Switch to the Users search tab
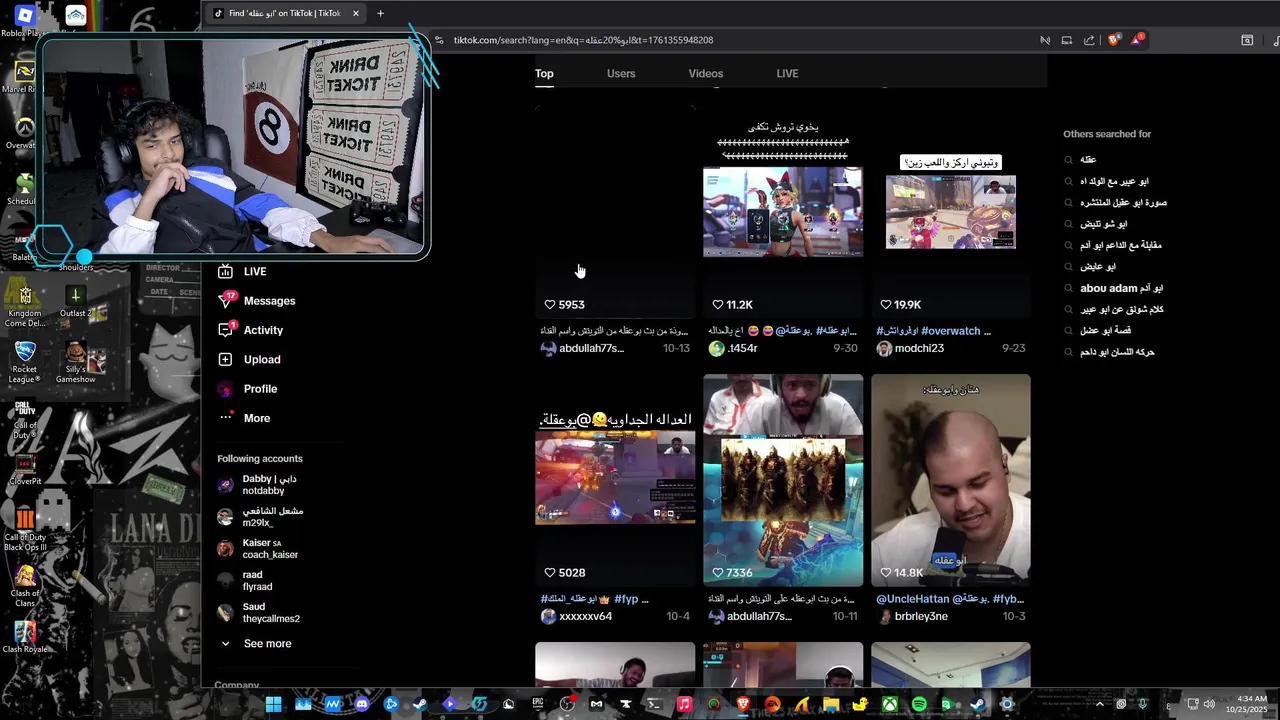Screen dimensions: 1280x720 pos(621,74)
